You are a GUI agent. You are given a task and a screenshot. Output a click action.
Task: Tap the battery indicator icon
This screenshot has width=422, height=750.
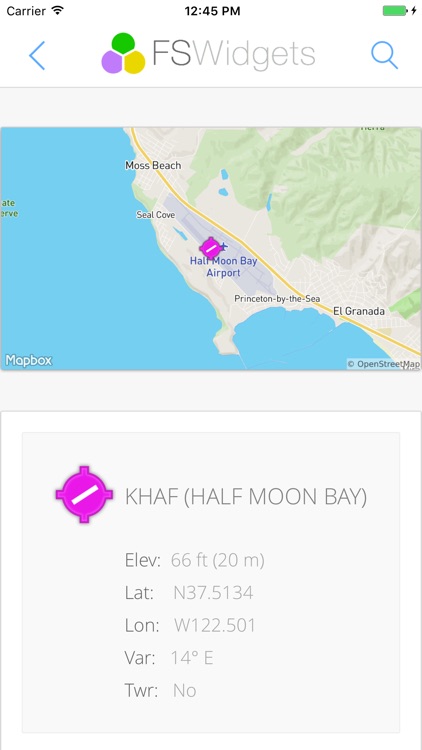coord(396,11)
